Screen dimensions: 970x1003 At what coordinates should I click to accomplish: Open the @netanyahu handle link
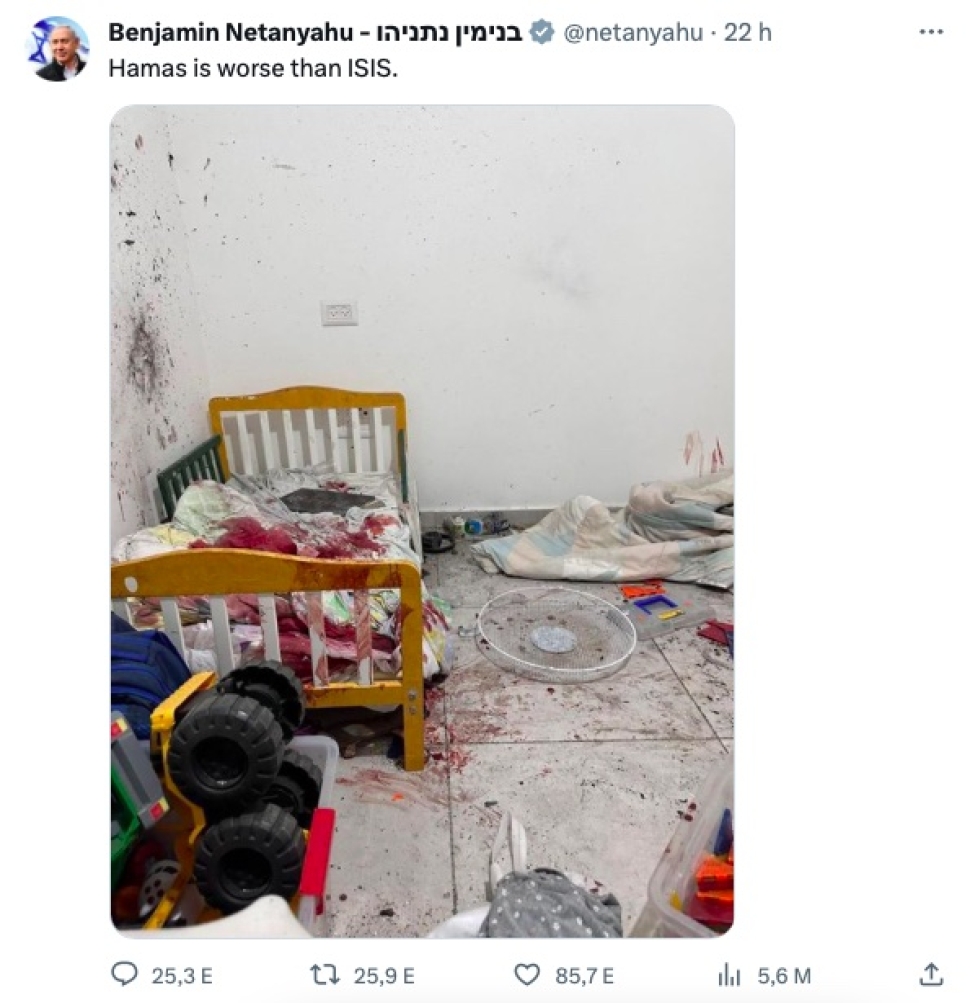coord(633,32)
